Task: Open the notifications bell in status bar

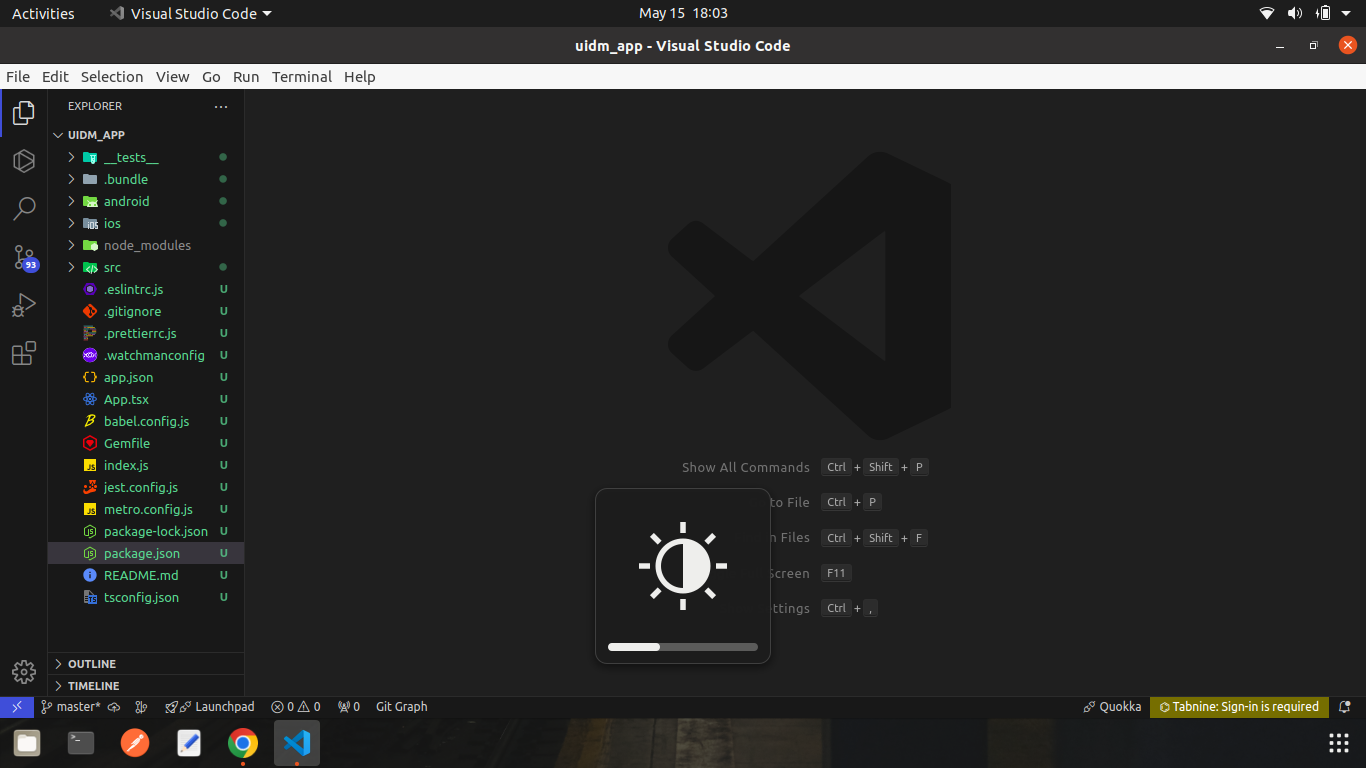Action: [x=1345, y=707]
